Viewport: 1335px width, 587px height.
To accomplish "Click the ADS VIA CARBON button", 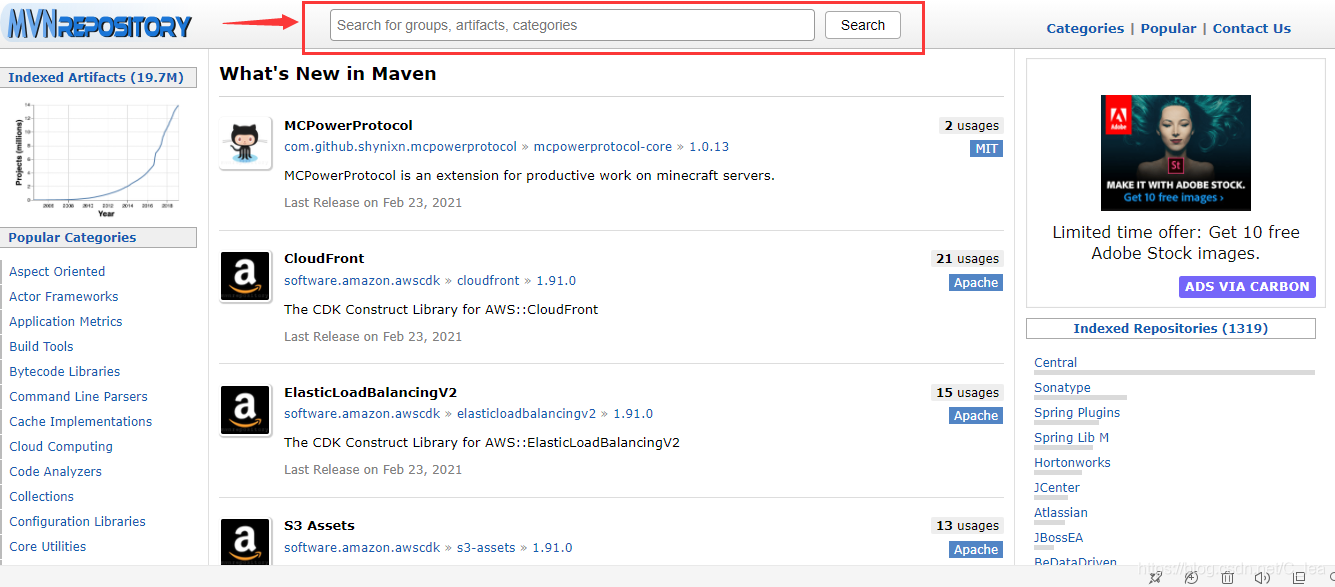I will [1247, 286].
